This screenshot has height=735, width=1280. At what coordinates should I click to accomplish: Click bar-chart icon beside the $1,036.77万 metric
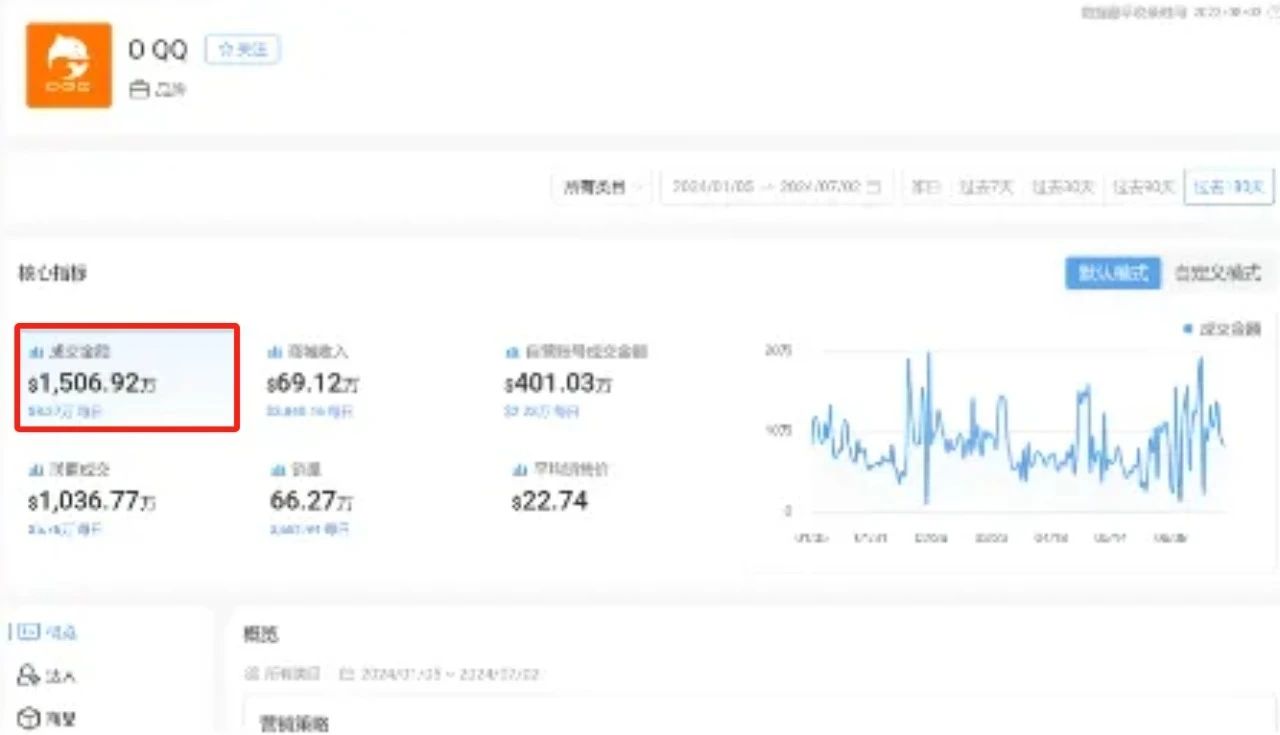pyautogui.click(x=36, y=469)
